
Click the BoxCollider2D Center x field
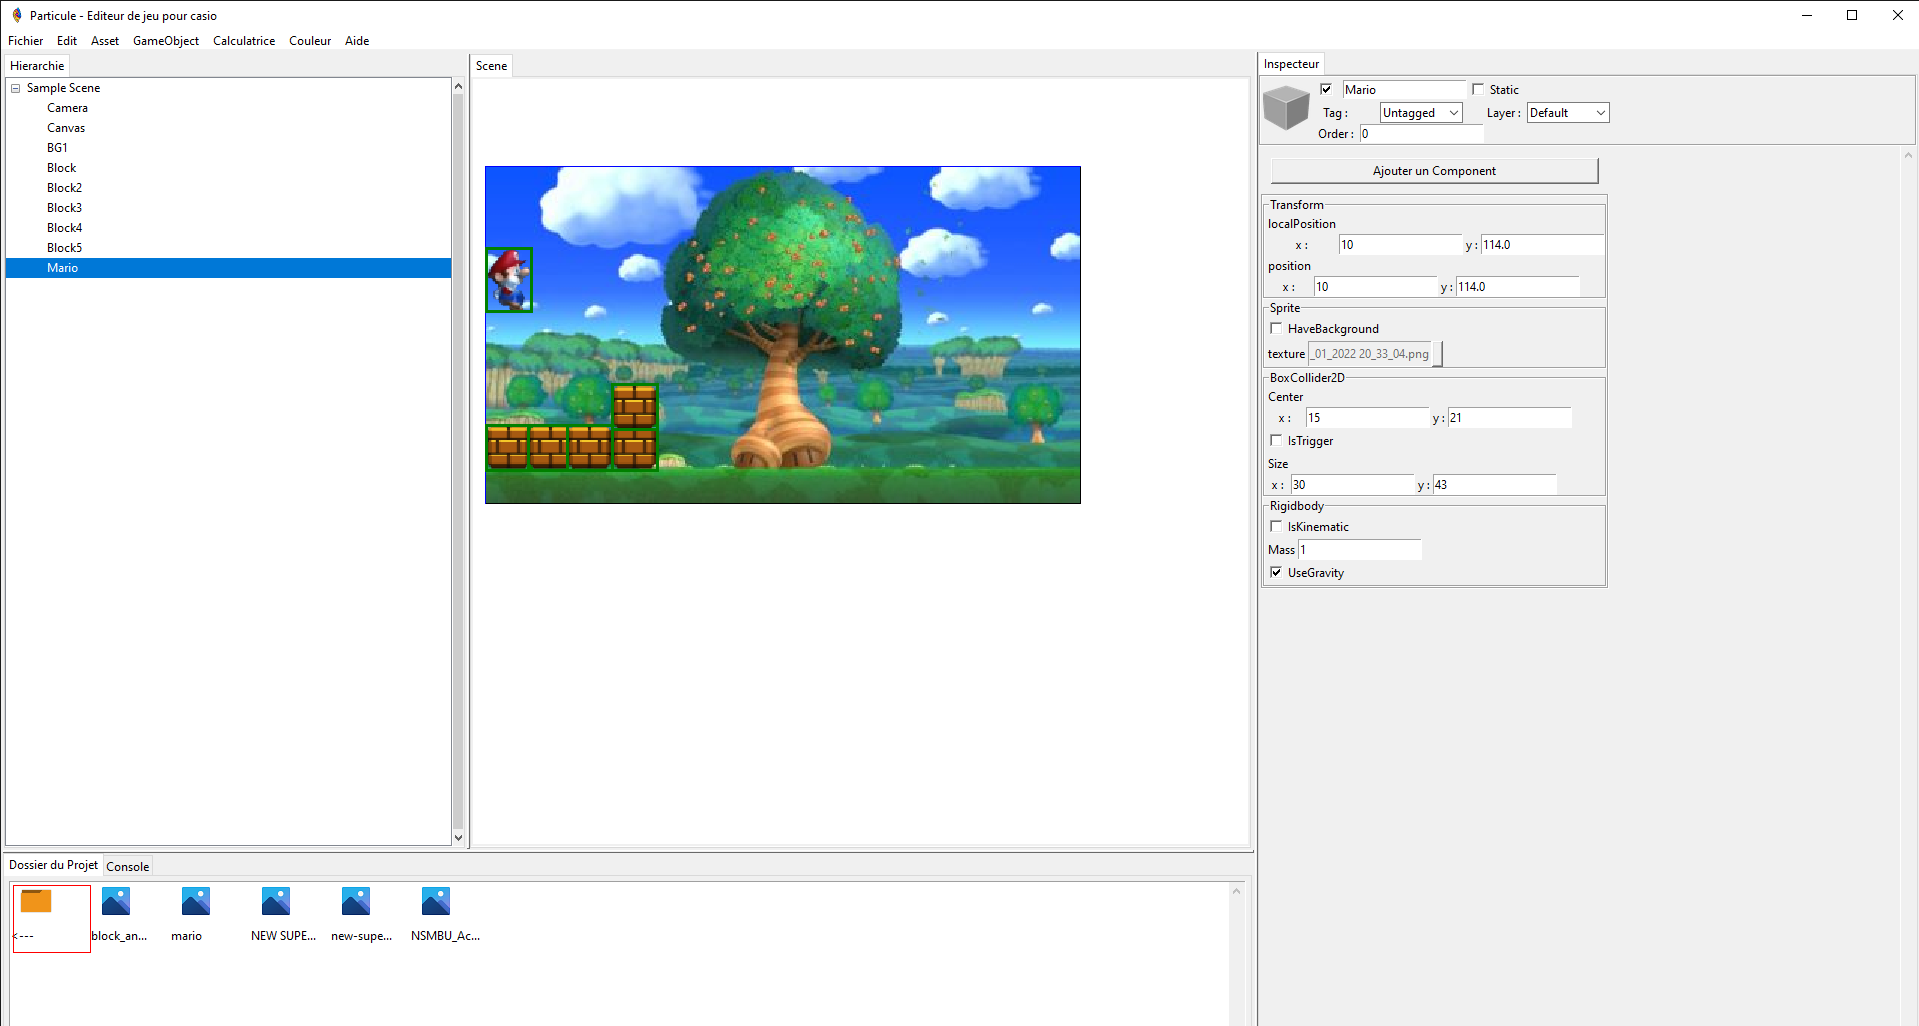pyautogui.click(x=1367, y=418)
